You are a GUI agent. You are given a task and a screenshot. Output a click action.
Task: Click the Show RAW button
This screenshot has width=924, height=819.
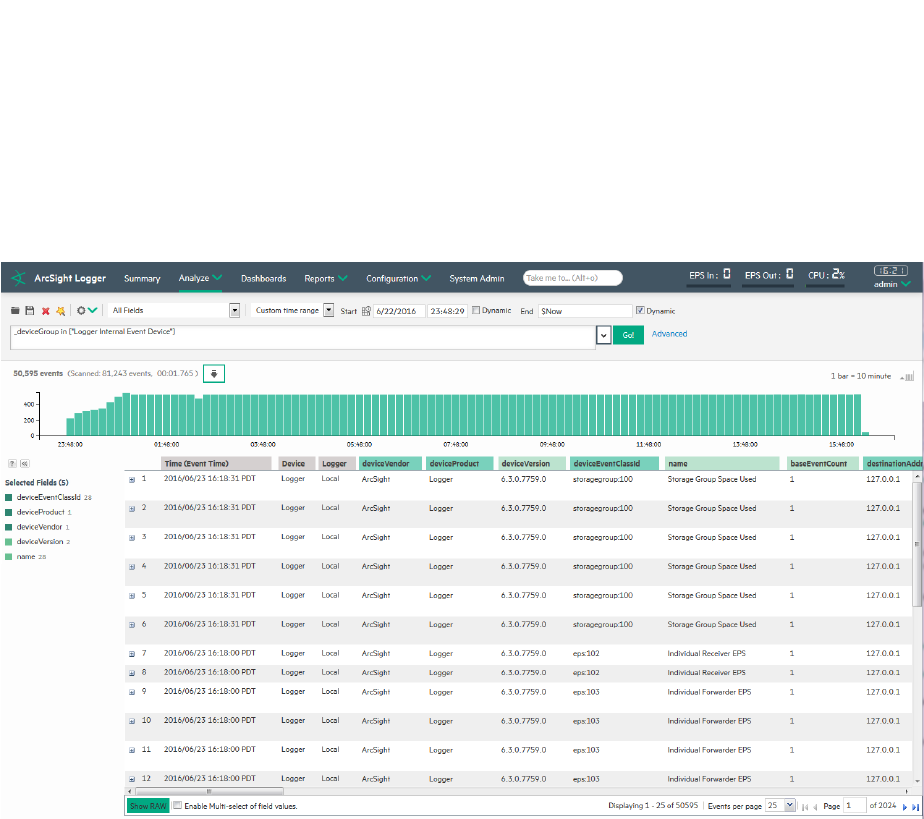147,806
